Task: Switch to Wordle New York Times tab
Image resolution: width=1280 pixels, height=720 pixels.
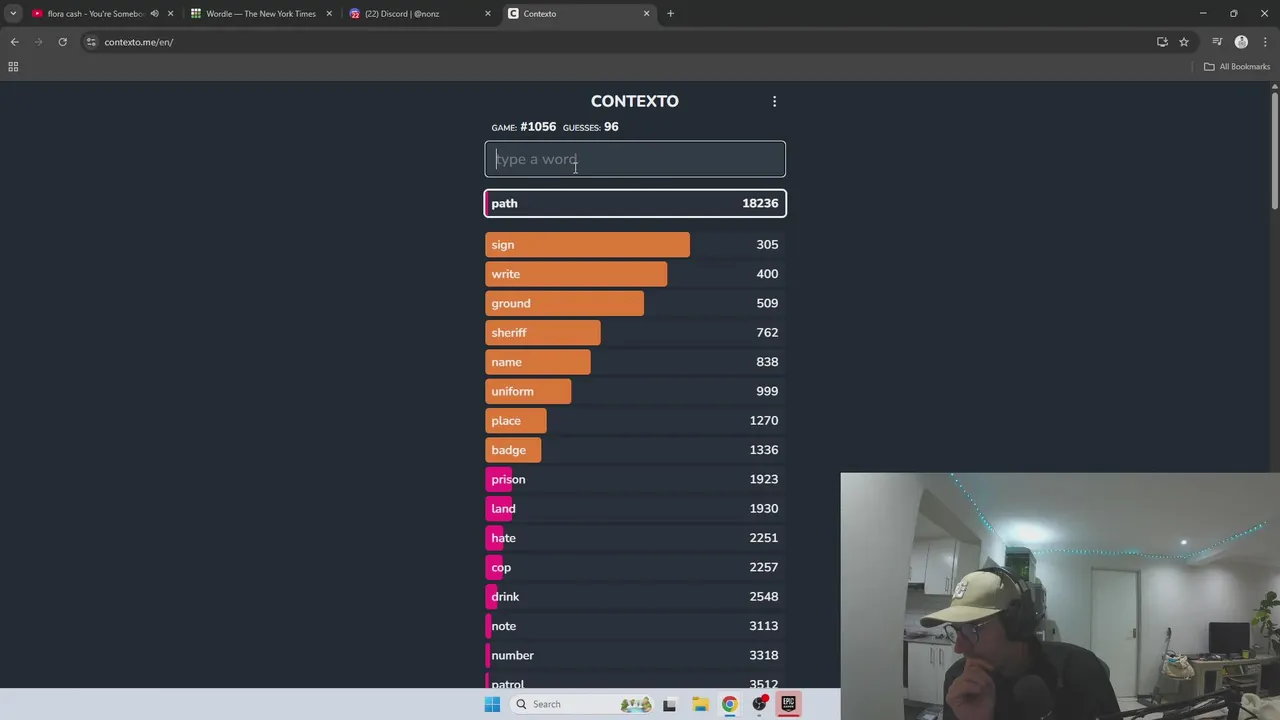Action: click(260, 14)
